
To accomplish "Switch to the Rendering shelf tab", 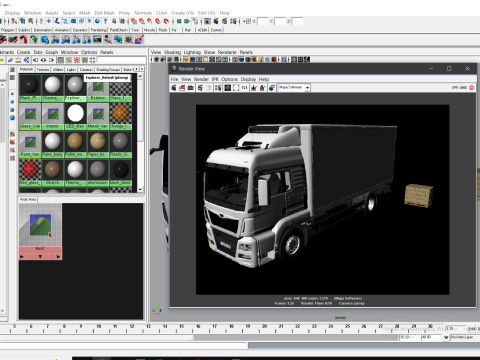I will 99,30.
